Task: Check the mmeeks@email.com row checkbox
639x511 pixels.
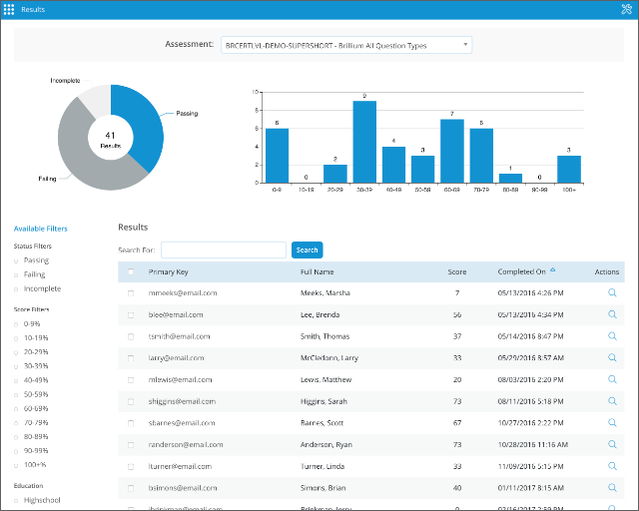Action: pos(131,293)
